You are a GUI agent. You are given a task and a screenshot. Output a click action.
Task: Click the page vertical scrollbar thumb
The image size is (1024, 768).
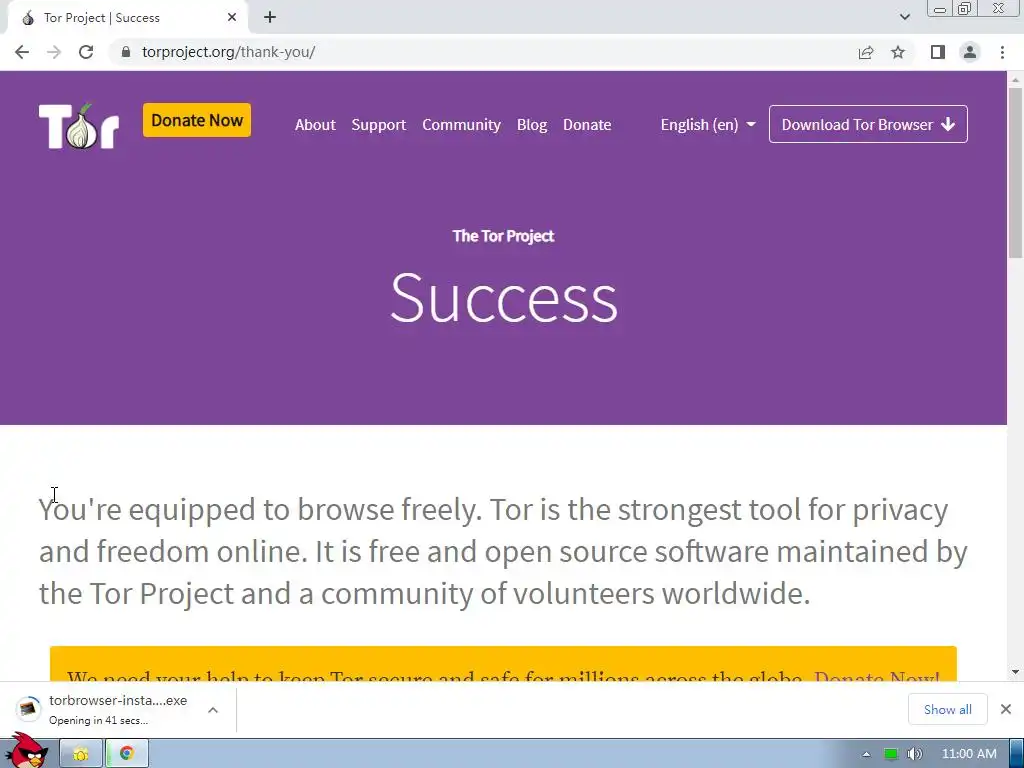point(1015,172)
